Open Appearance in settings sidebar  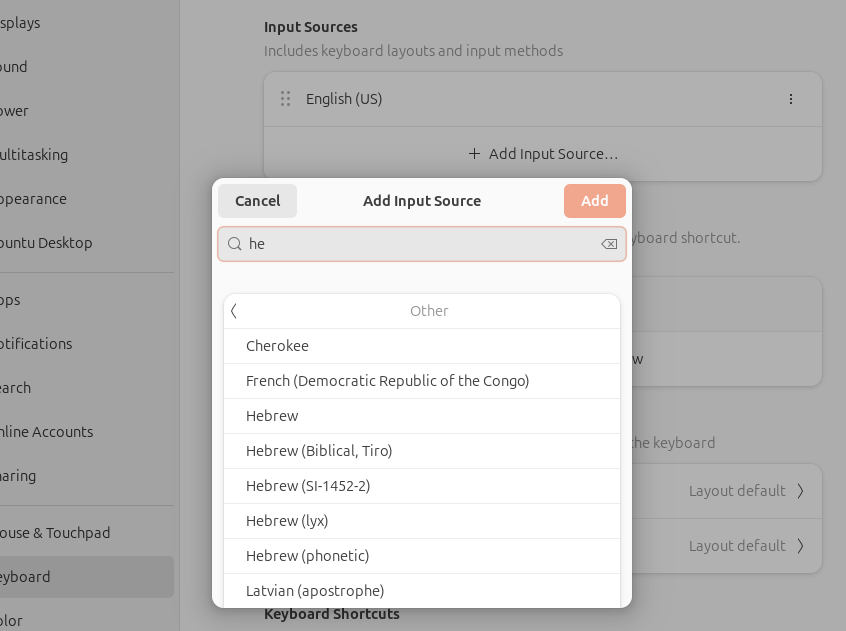[87, 199]
